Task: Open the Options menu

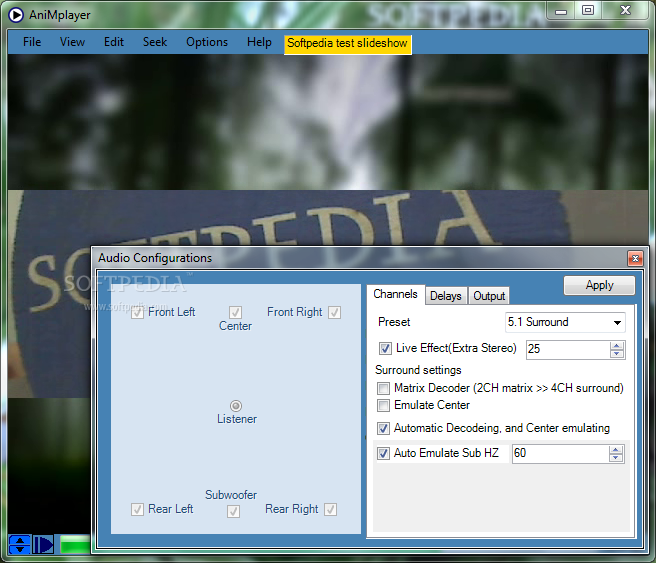Action: click(207, 42)
